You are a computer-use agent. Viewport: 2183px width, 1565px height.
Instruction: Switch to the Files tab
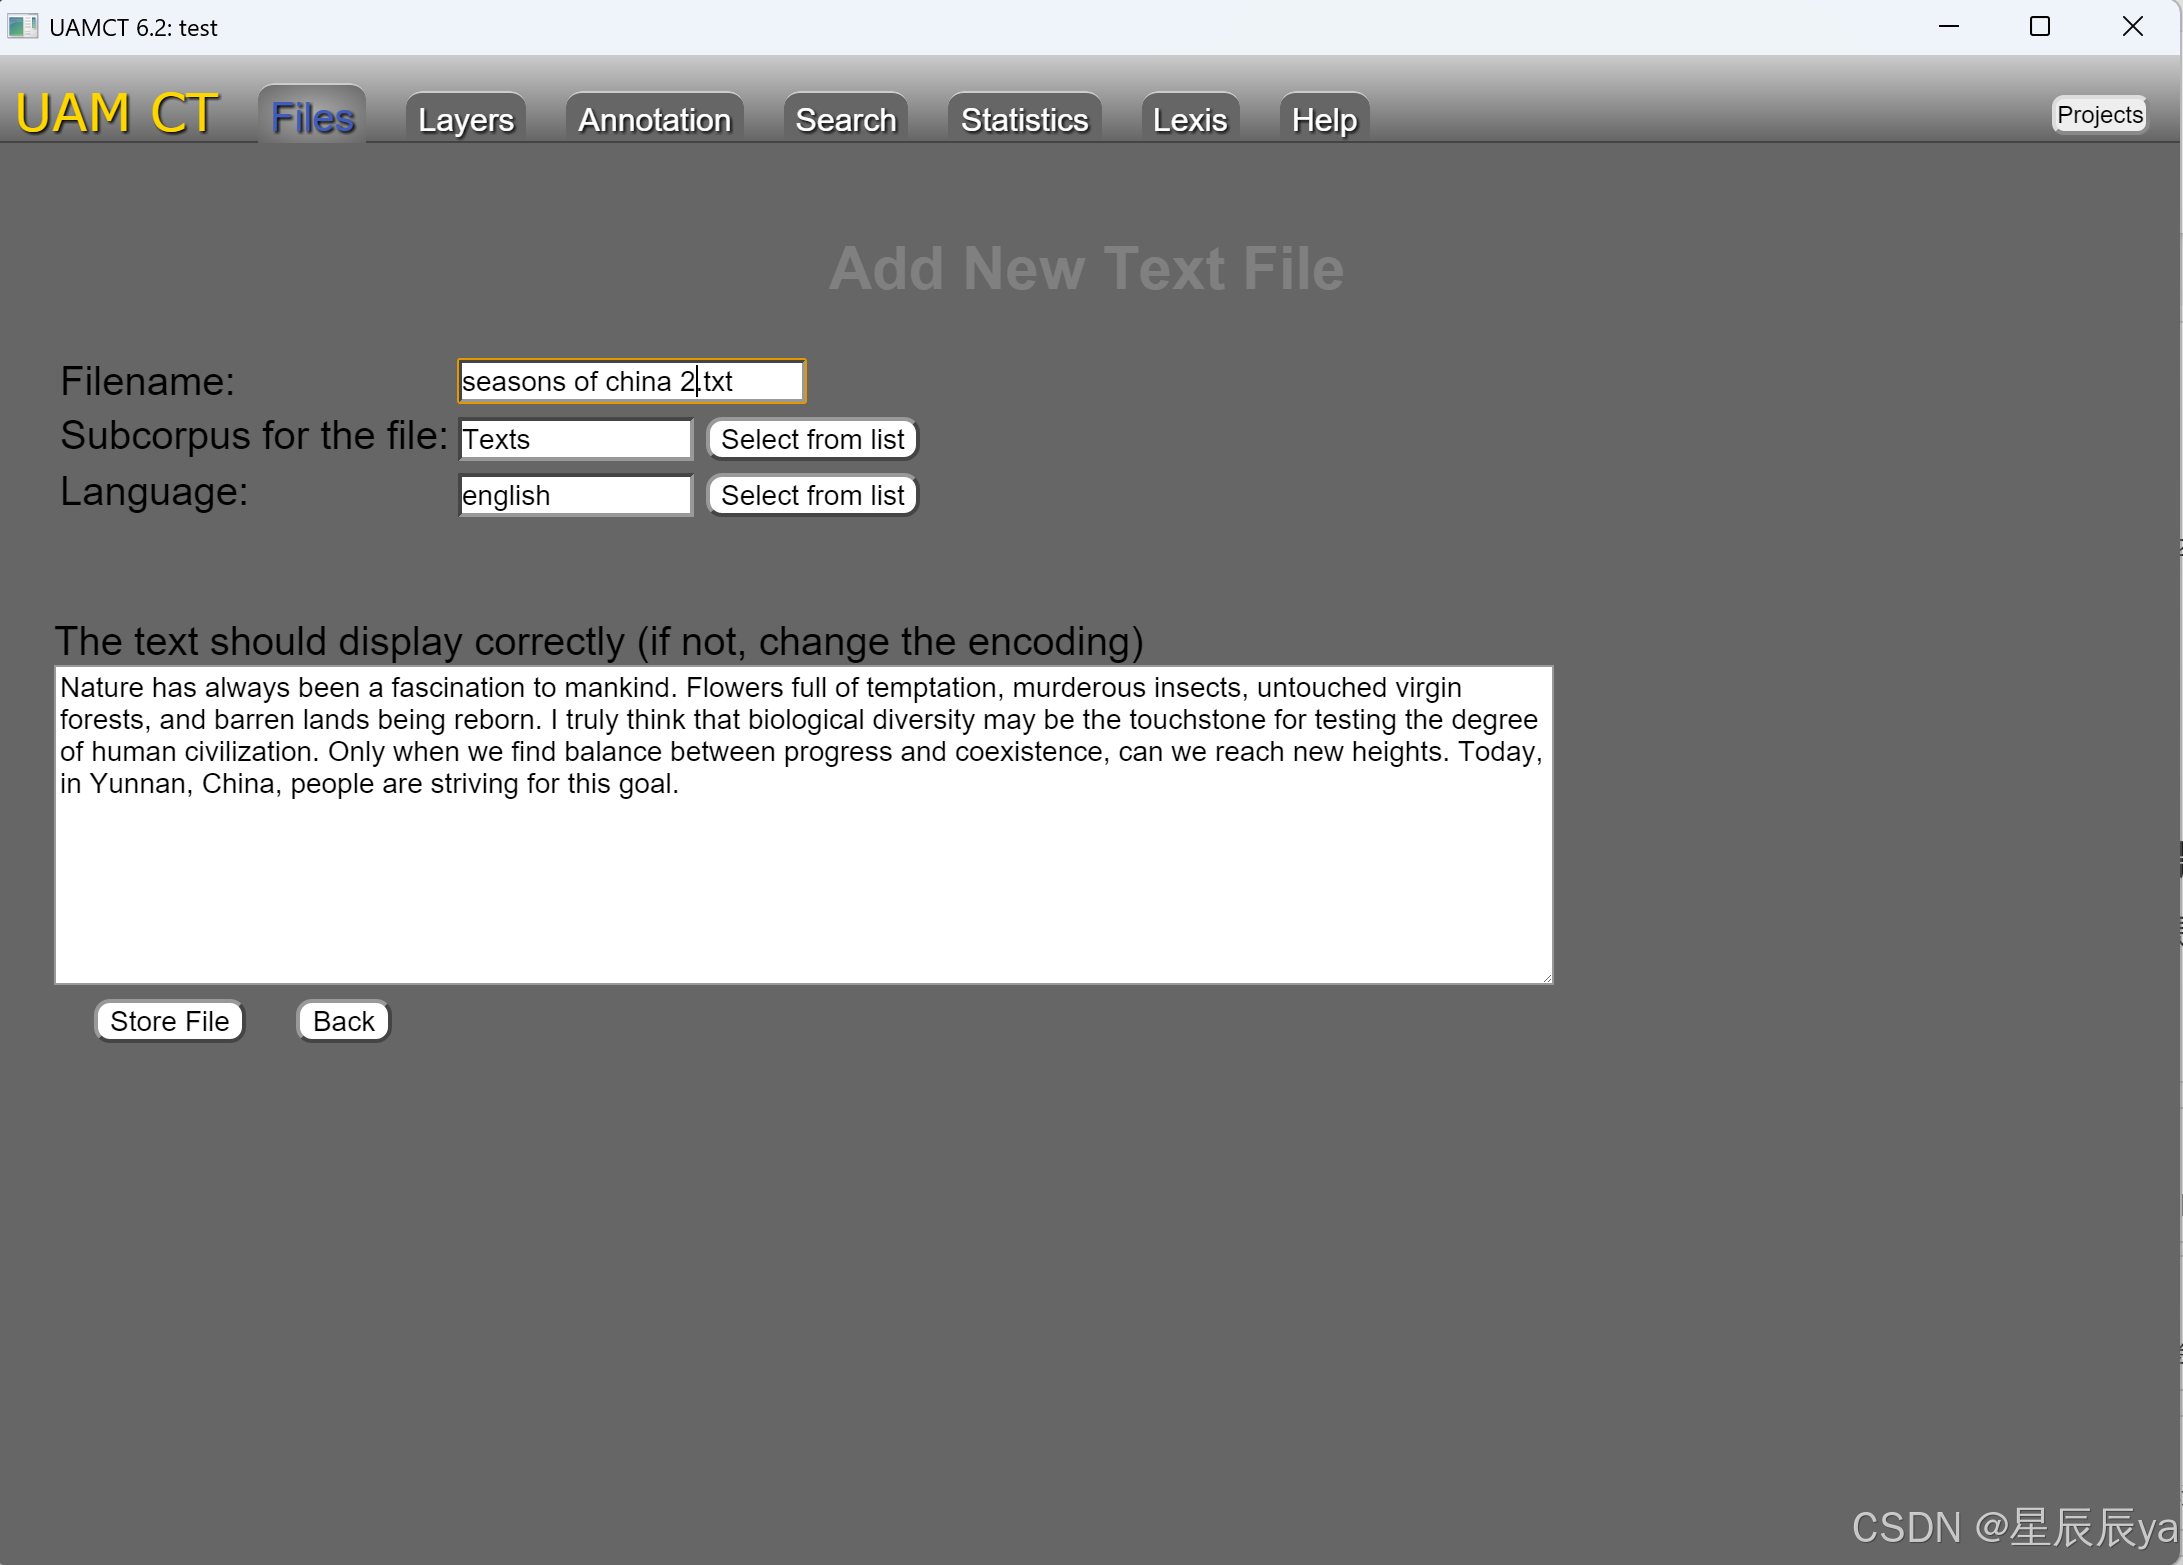tap(310, 116)
